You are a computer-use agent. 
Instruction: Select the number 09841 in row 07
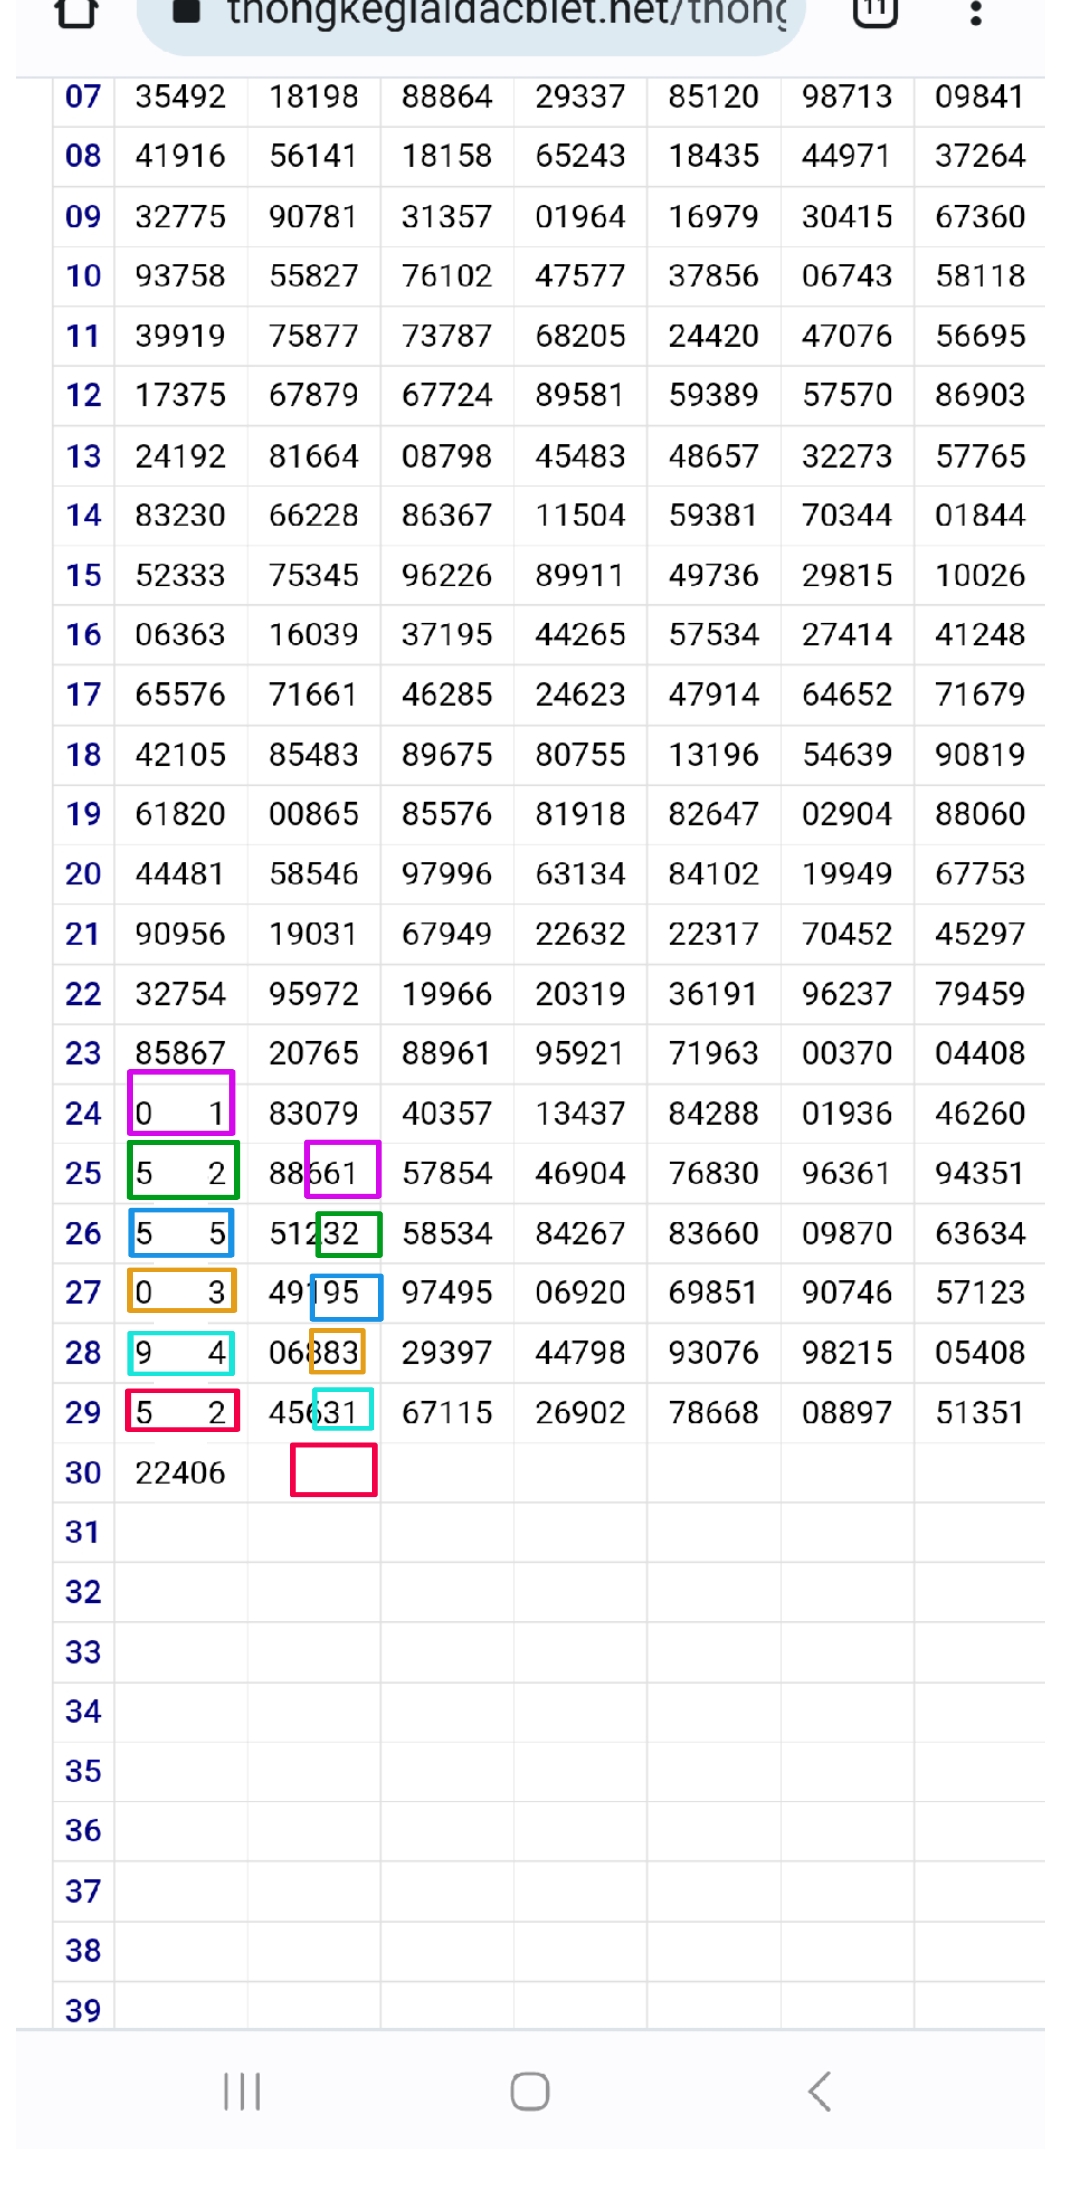[x=979, y=97]
